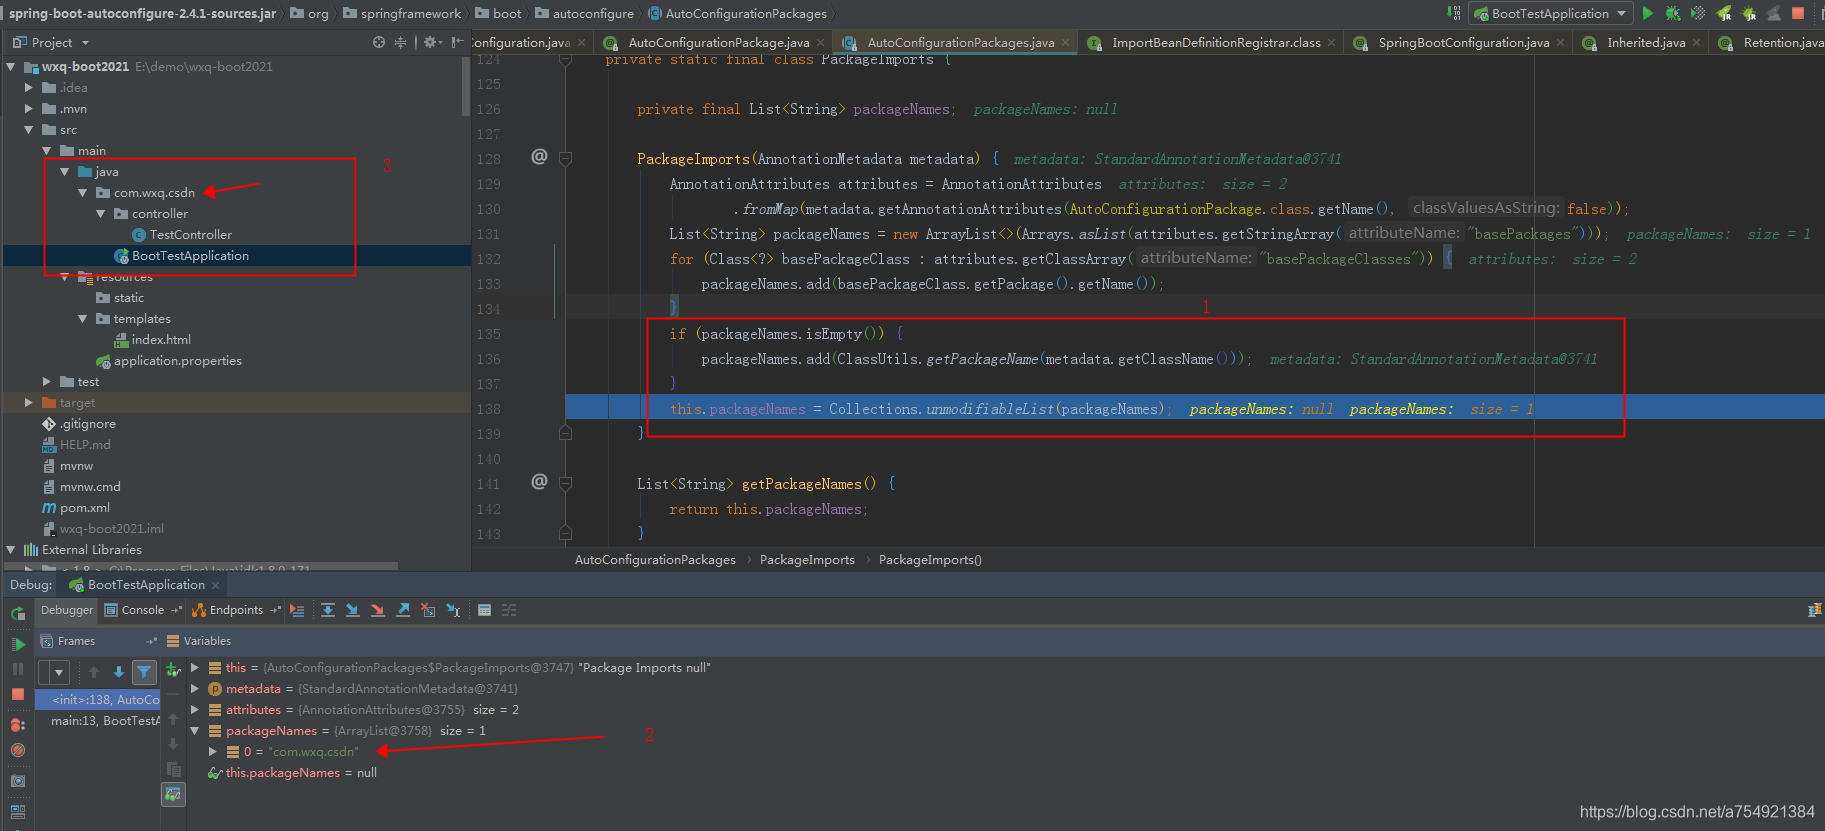Viewport: 1825px width, 831px height.
Task: Toggle the show watches in variables button
Action: click(173, 794)
